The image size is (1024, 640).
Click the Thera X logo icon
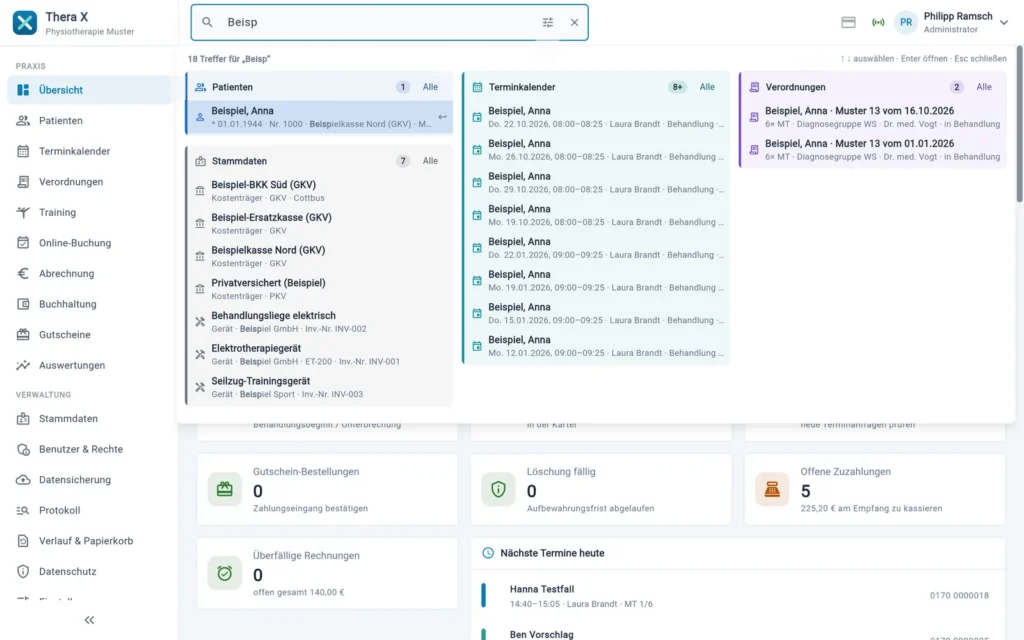25,22
